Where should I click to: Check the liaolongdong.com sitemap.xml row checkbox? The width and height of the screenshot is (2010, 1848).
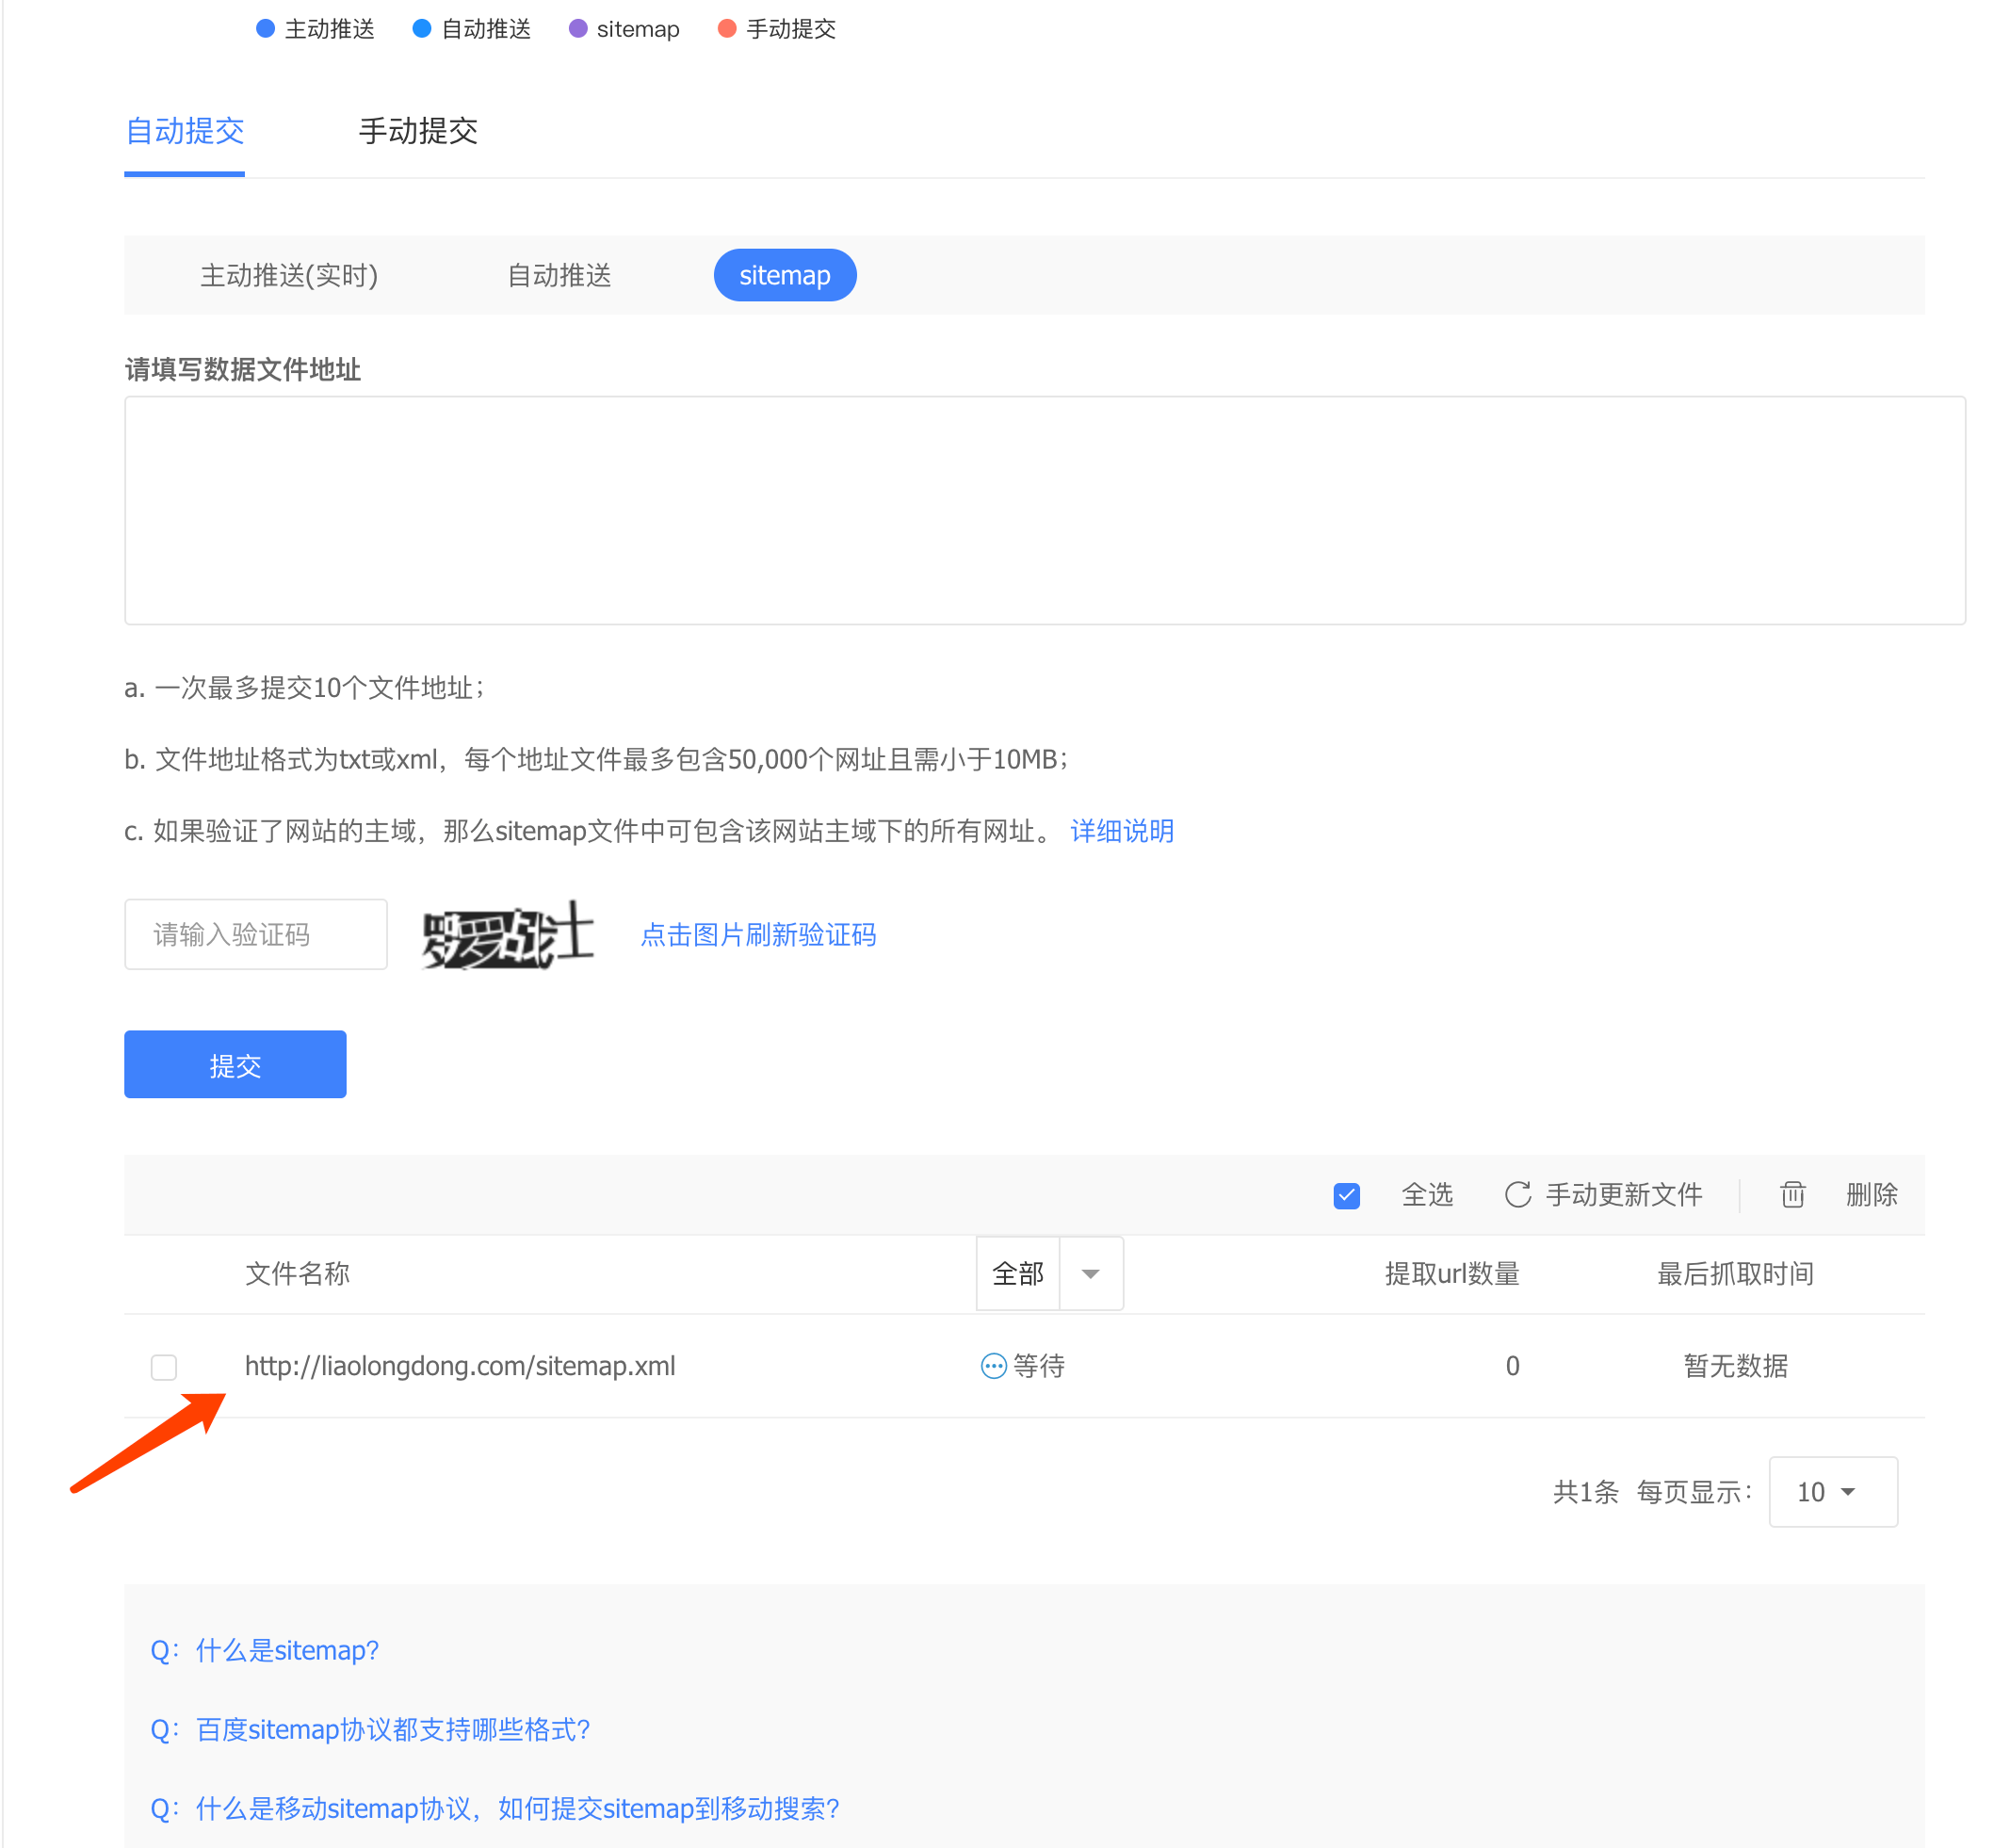tap(164, 1367)
